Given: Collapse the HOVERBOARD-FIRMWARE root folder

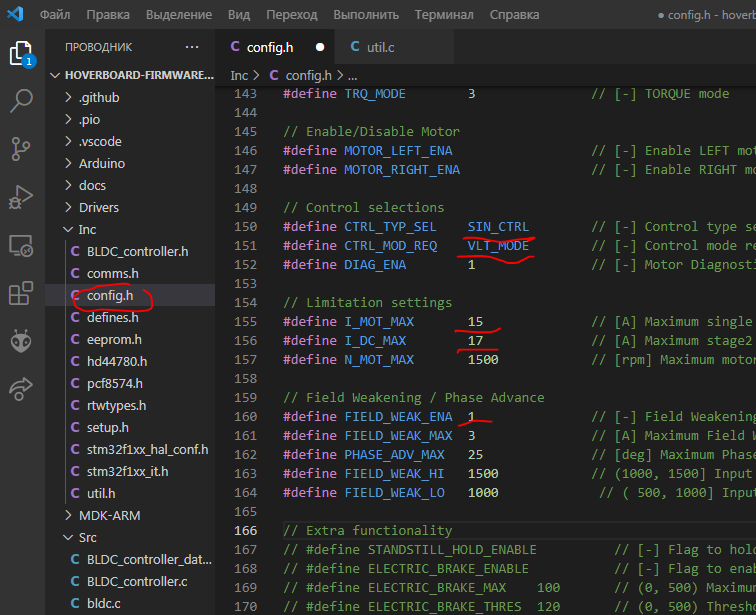Looking at the screenshot, I should click(x=138, y=74).
